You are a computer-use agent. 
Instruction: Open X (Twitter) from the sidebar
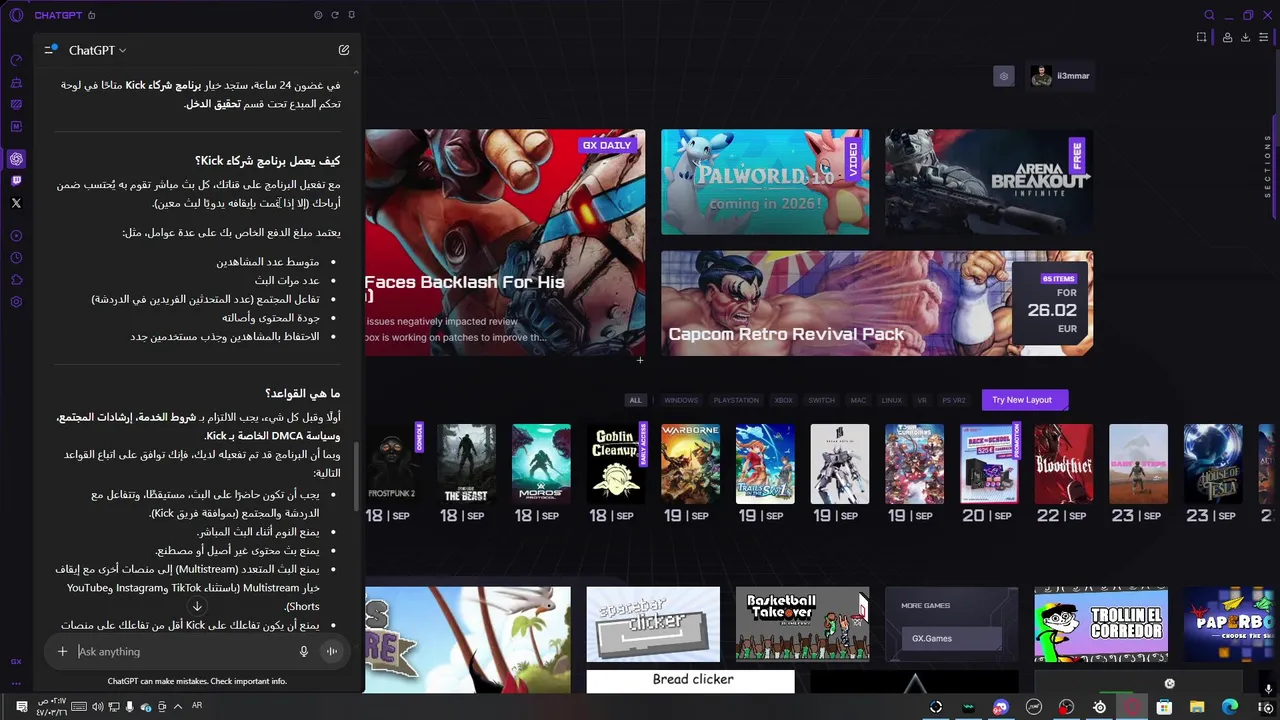pos(16,203)
